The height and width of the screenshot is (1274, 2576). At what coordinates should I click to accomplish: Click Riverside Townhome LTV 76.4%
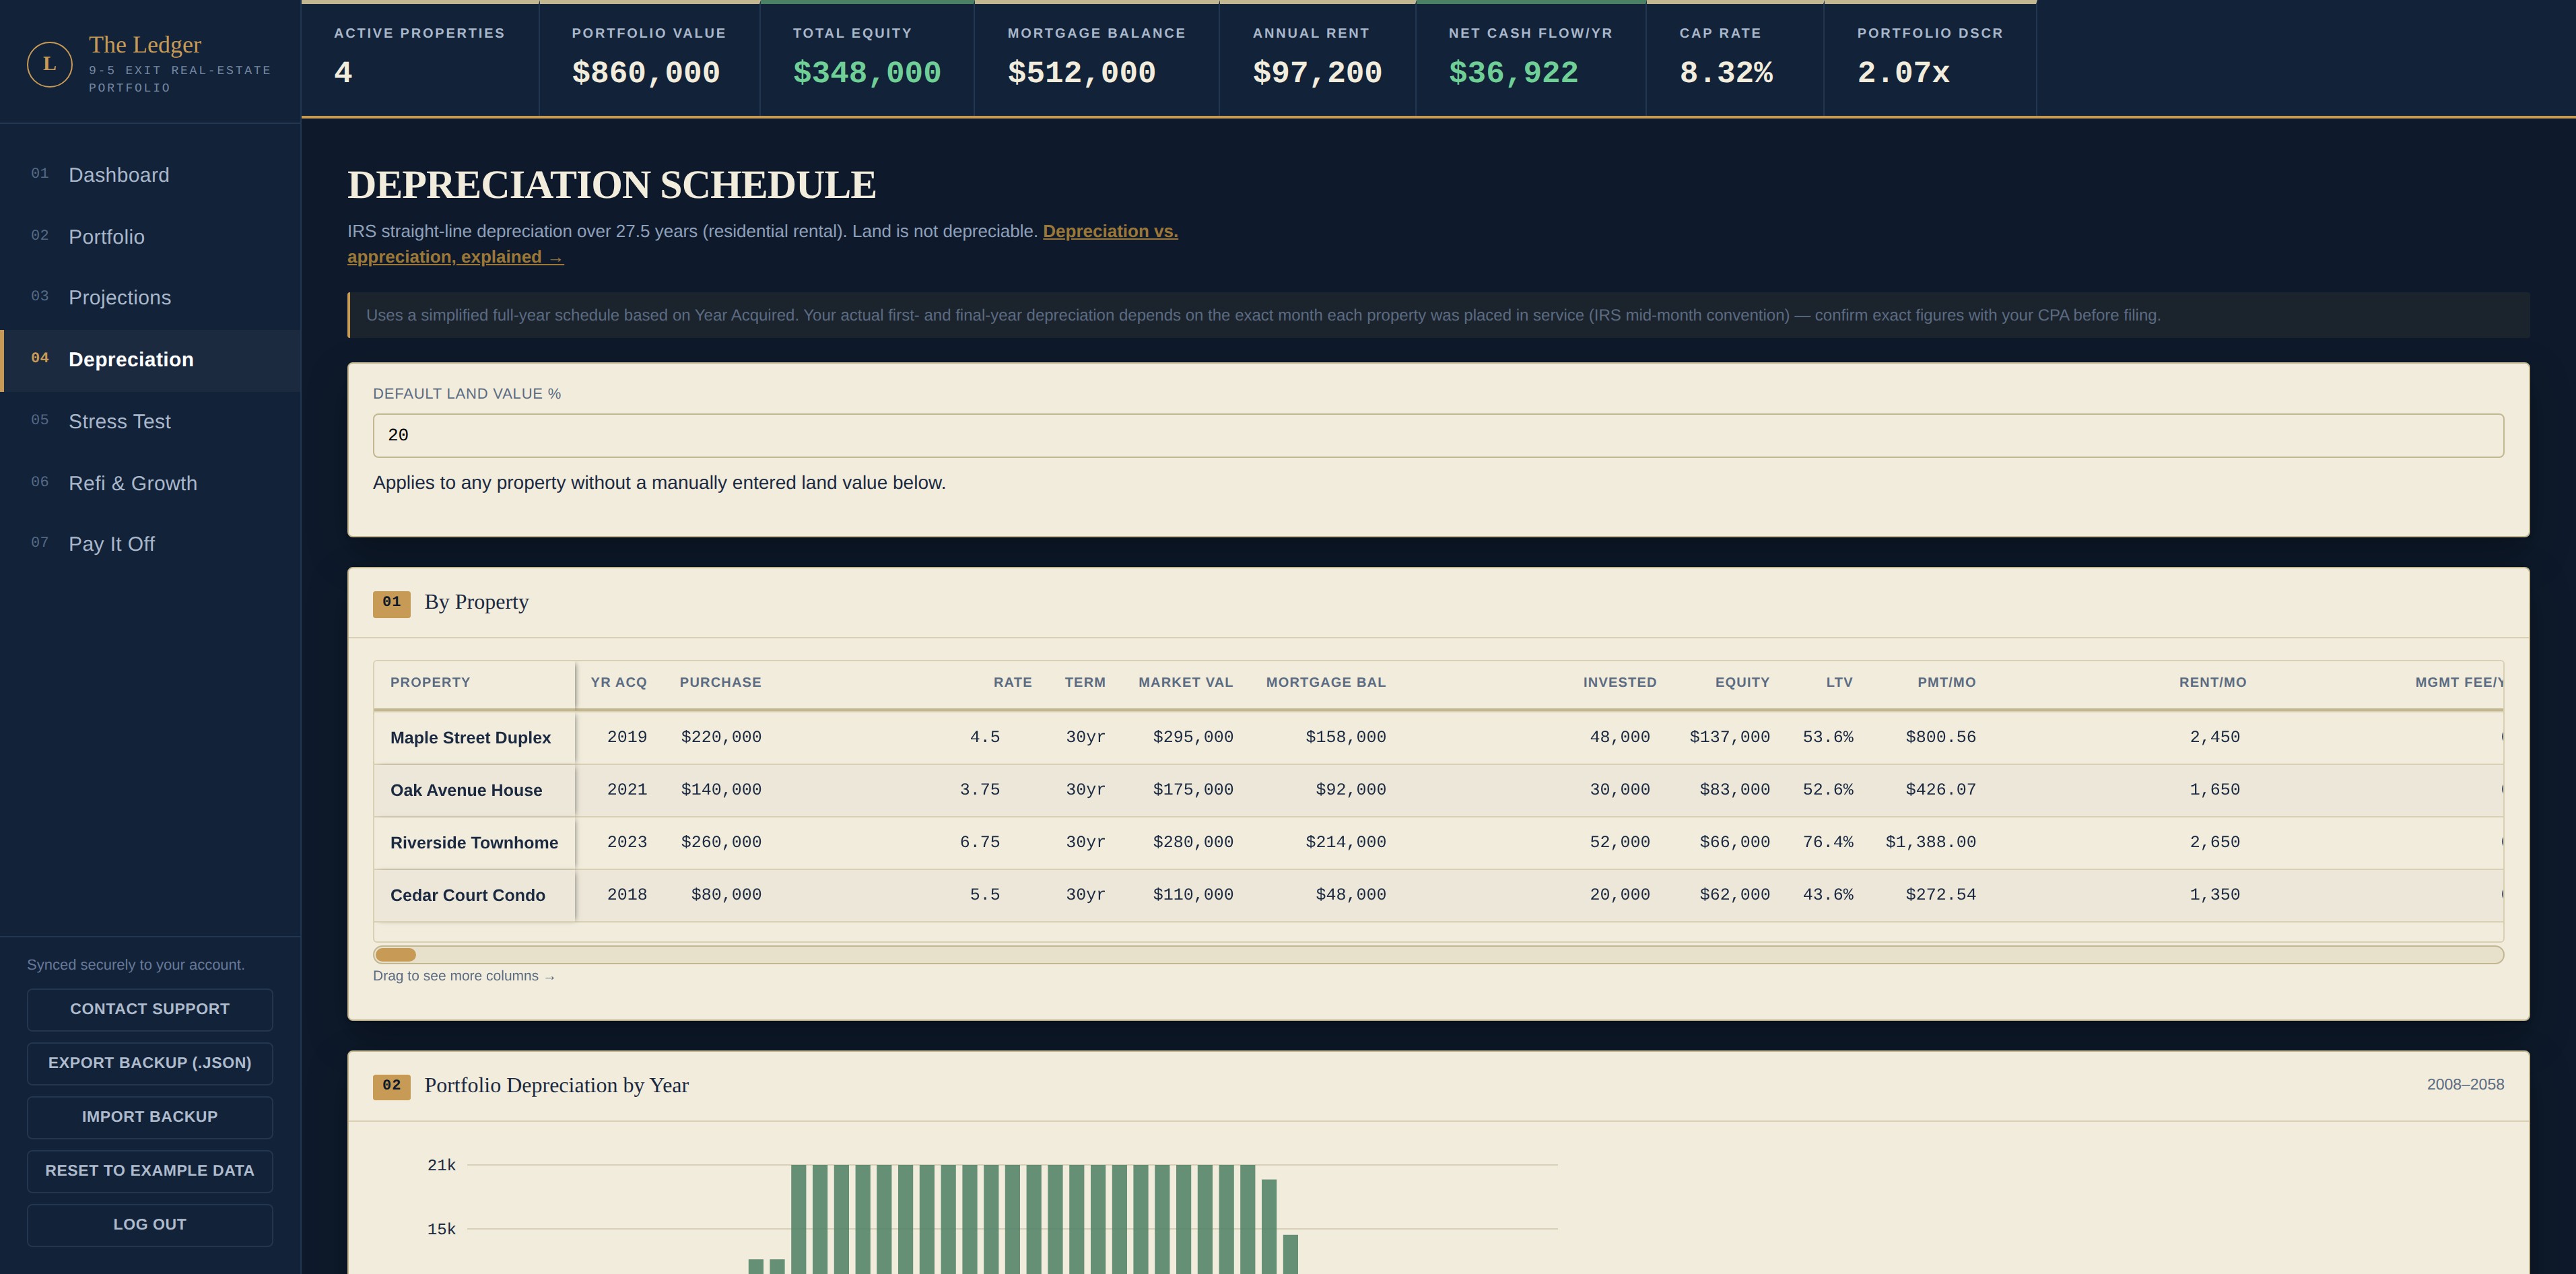click(x=1828, y=843)
